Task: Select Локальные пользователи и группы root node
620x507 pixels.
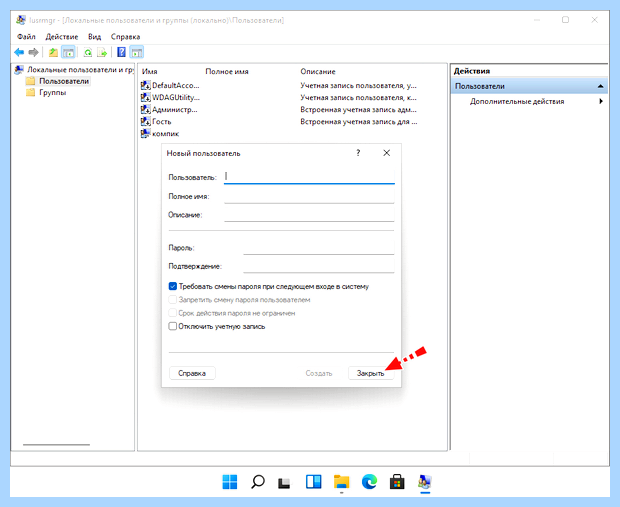Action: click(80, 70)
